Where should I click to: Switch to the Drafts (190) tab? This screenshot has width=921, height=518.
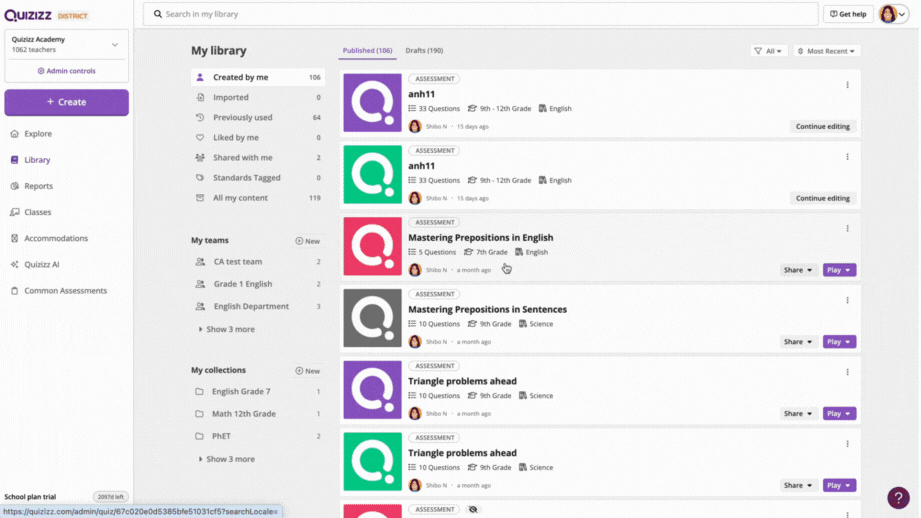(x=424, y=51)
